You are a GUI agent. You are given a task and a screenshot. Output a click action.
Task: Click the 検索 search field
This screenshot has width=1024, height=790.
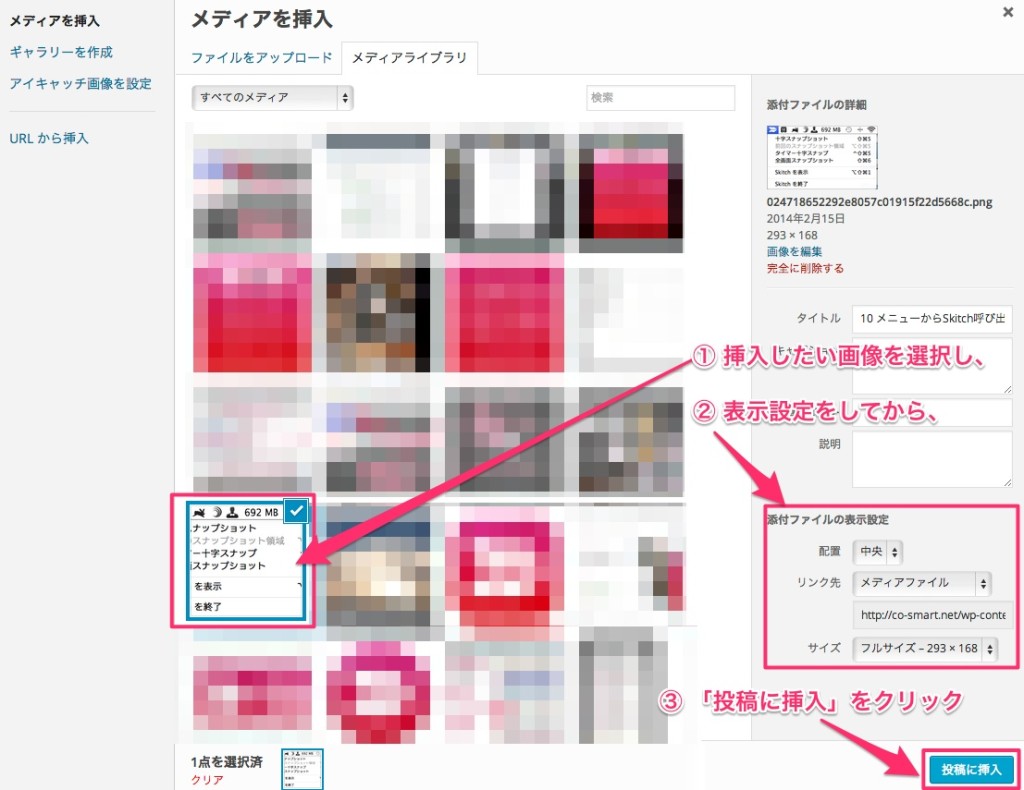click(x=660, y=97)
